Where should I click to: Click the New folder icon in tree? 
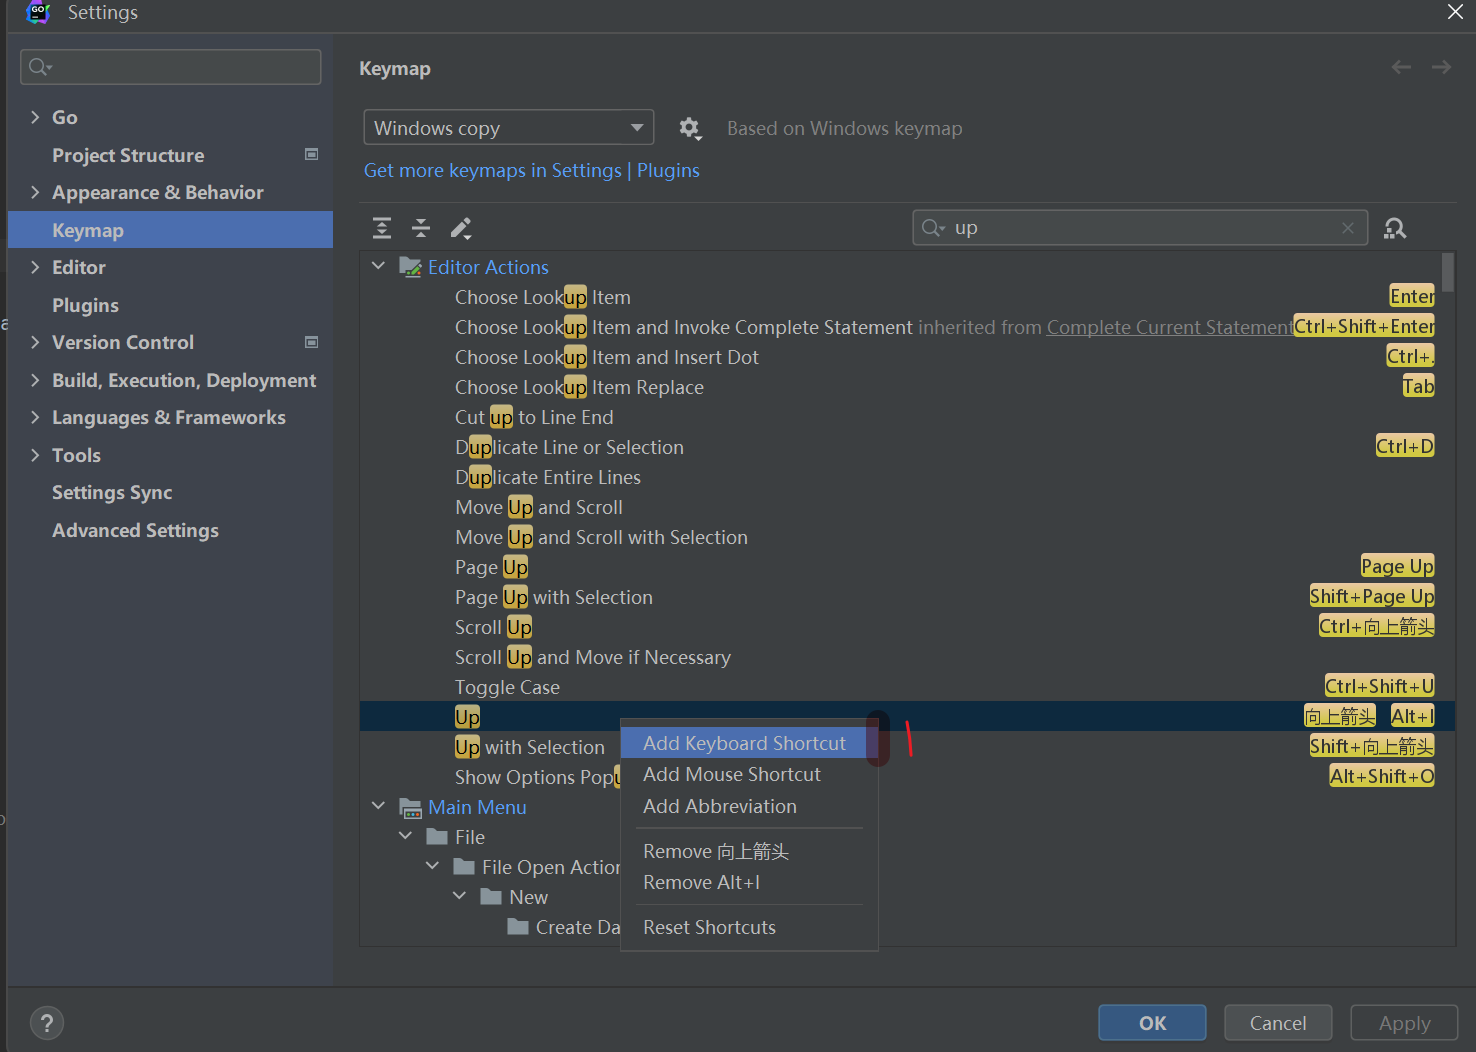(491, 896)
